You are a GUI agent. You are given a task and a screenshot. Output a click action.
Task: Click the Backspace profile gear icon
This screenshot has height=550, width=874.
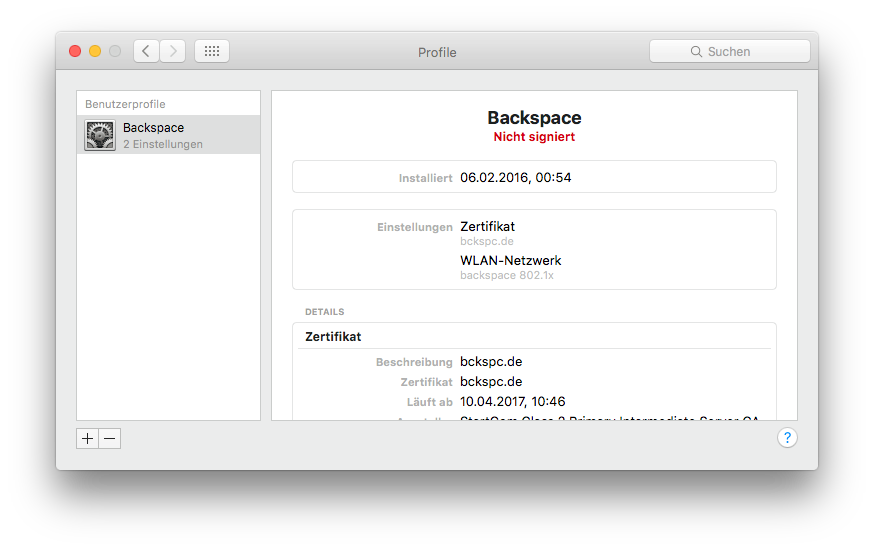point(100,135)
